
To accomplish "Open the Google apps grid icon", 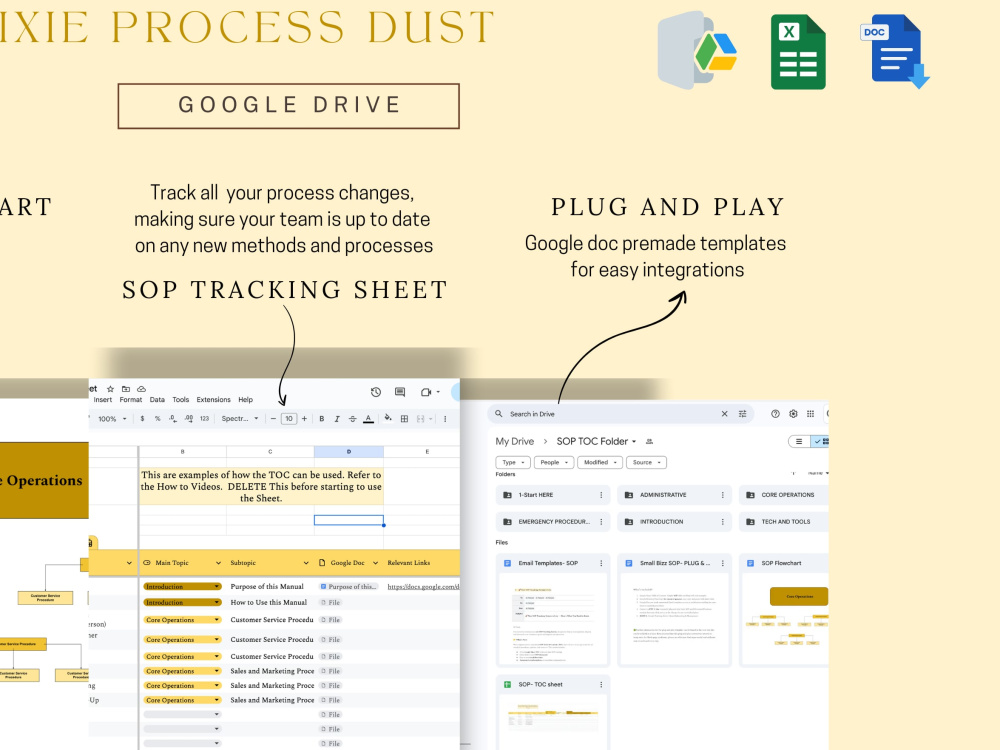I will [811, 414].
